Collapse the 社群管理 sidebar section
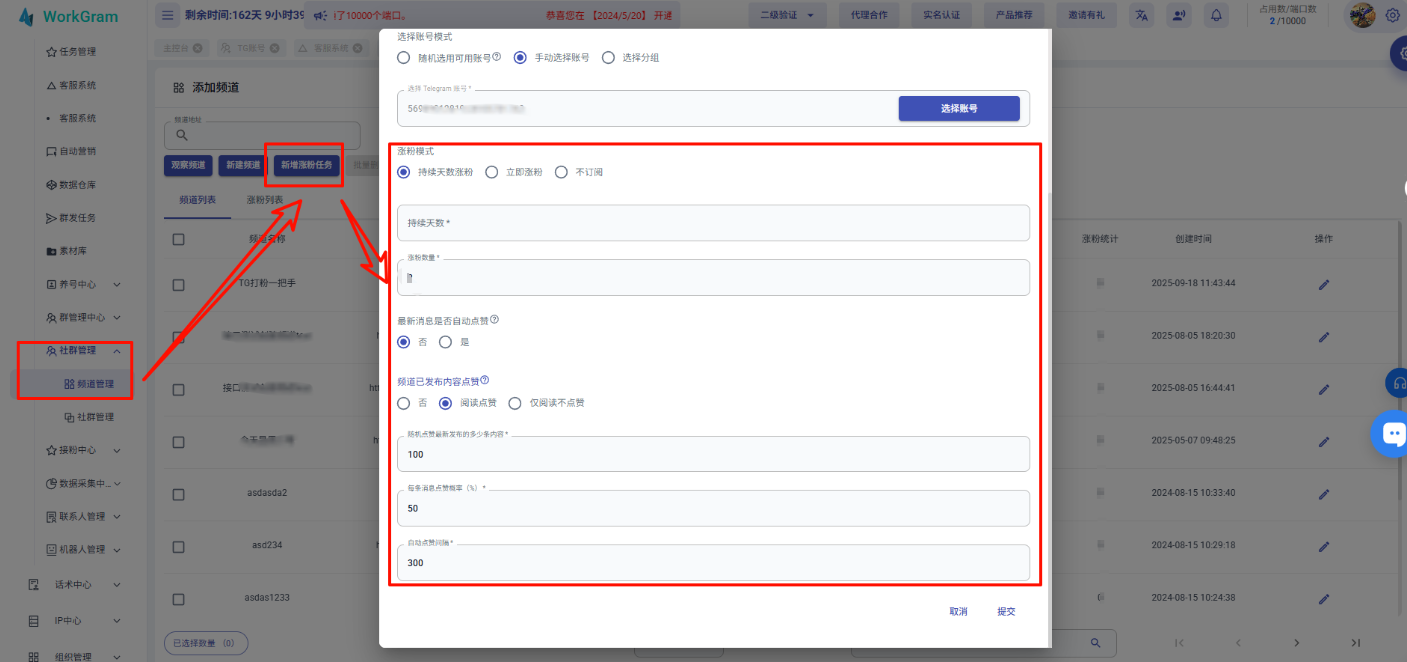 coord(117,351)
